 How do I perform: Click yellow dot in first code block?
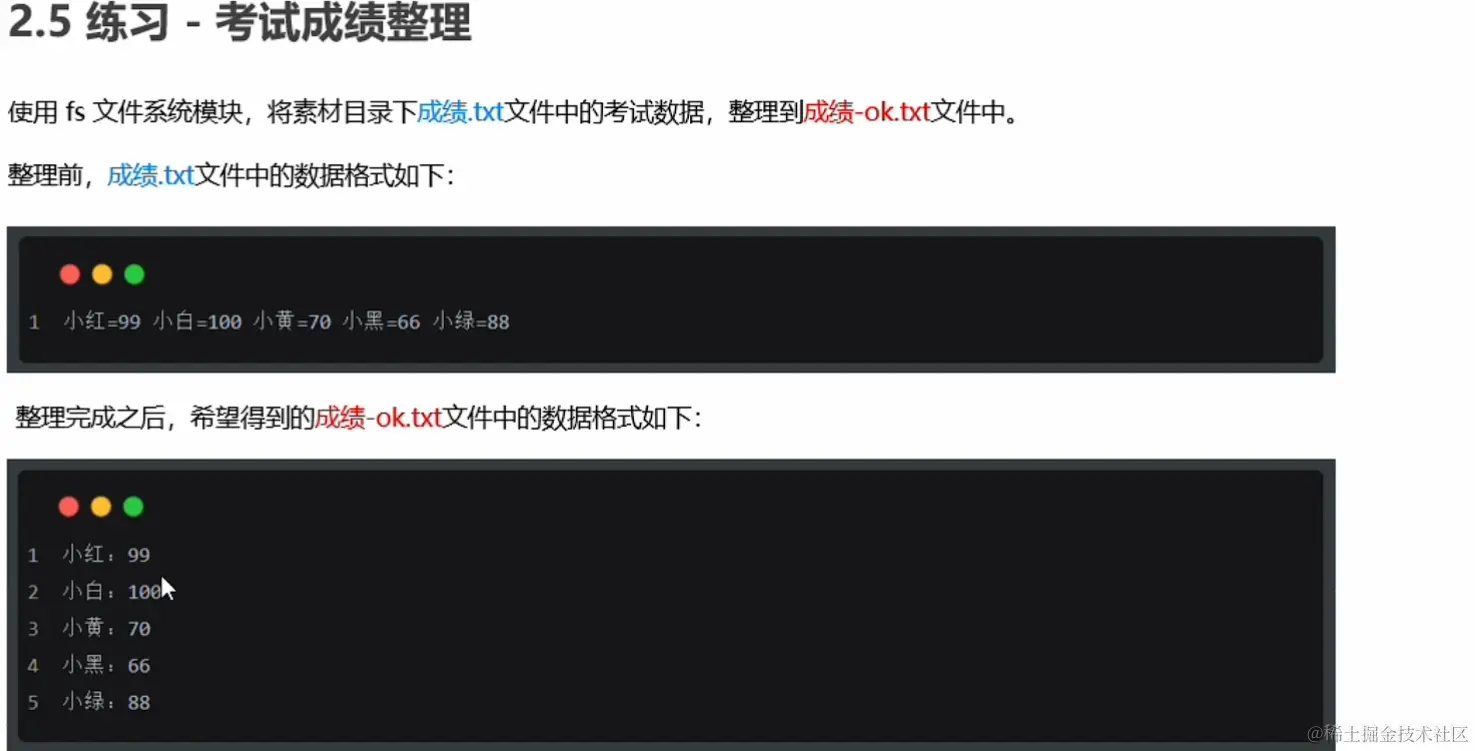(102, 274)
